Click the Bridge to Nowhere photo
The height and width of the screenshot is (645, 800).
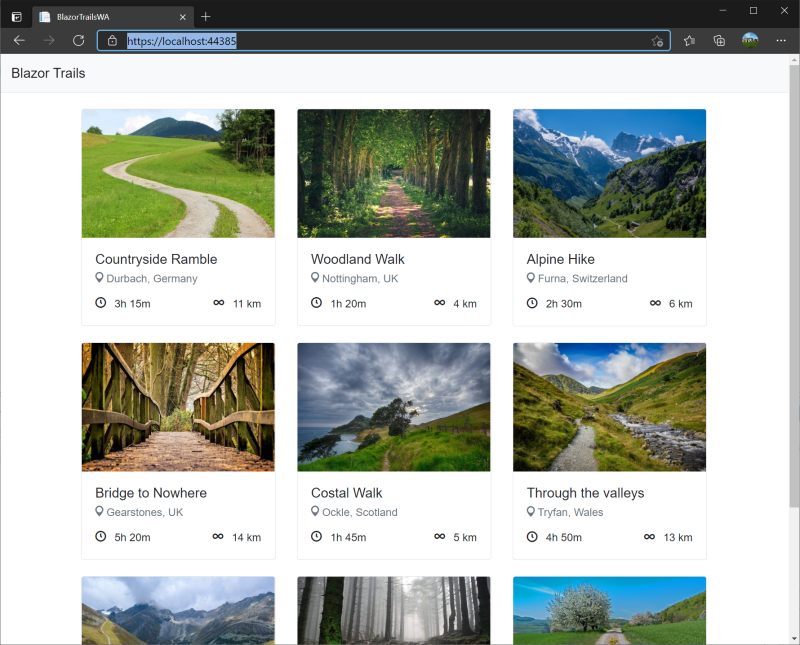pyautogui.click(x=178, y=407)
